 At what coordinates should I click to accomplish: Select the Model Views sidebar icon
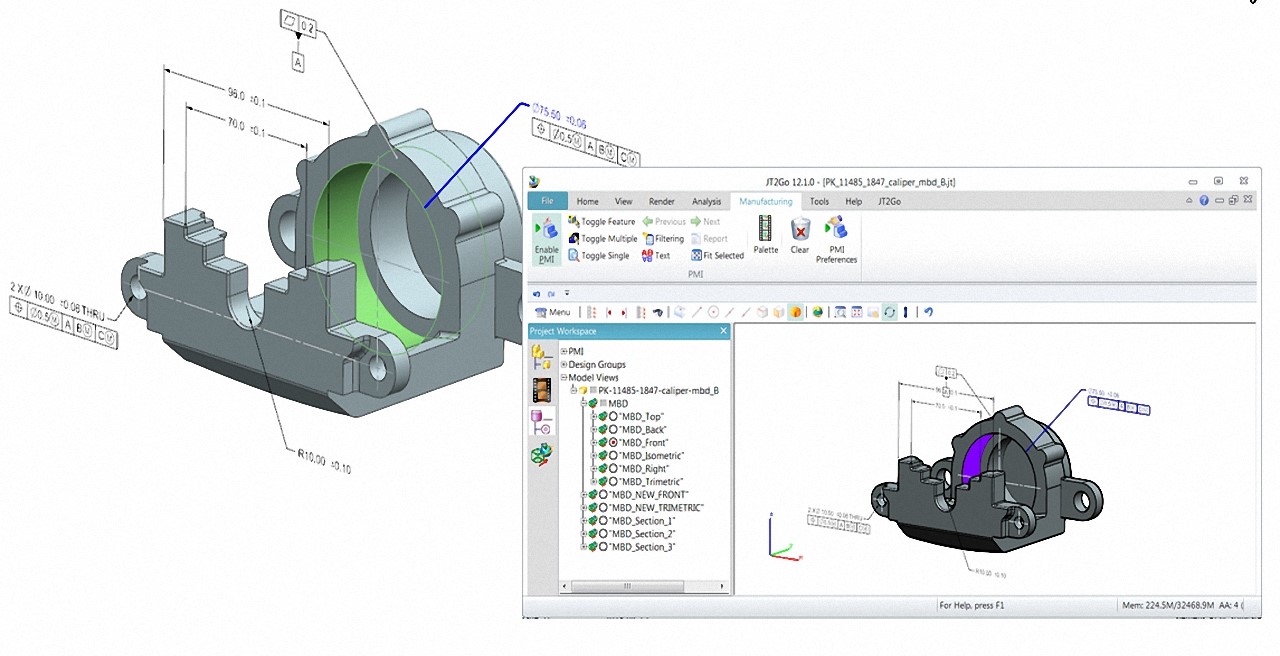(x=542, y=422)
